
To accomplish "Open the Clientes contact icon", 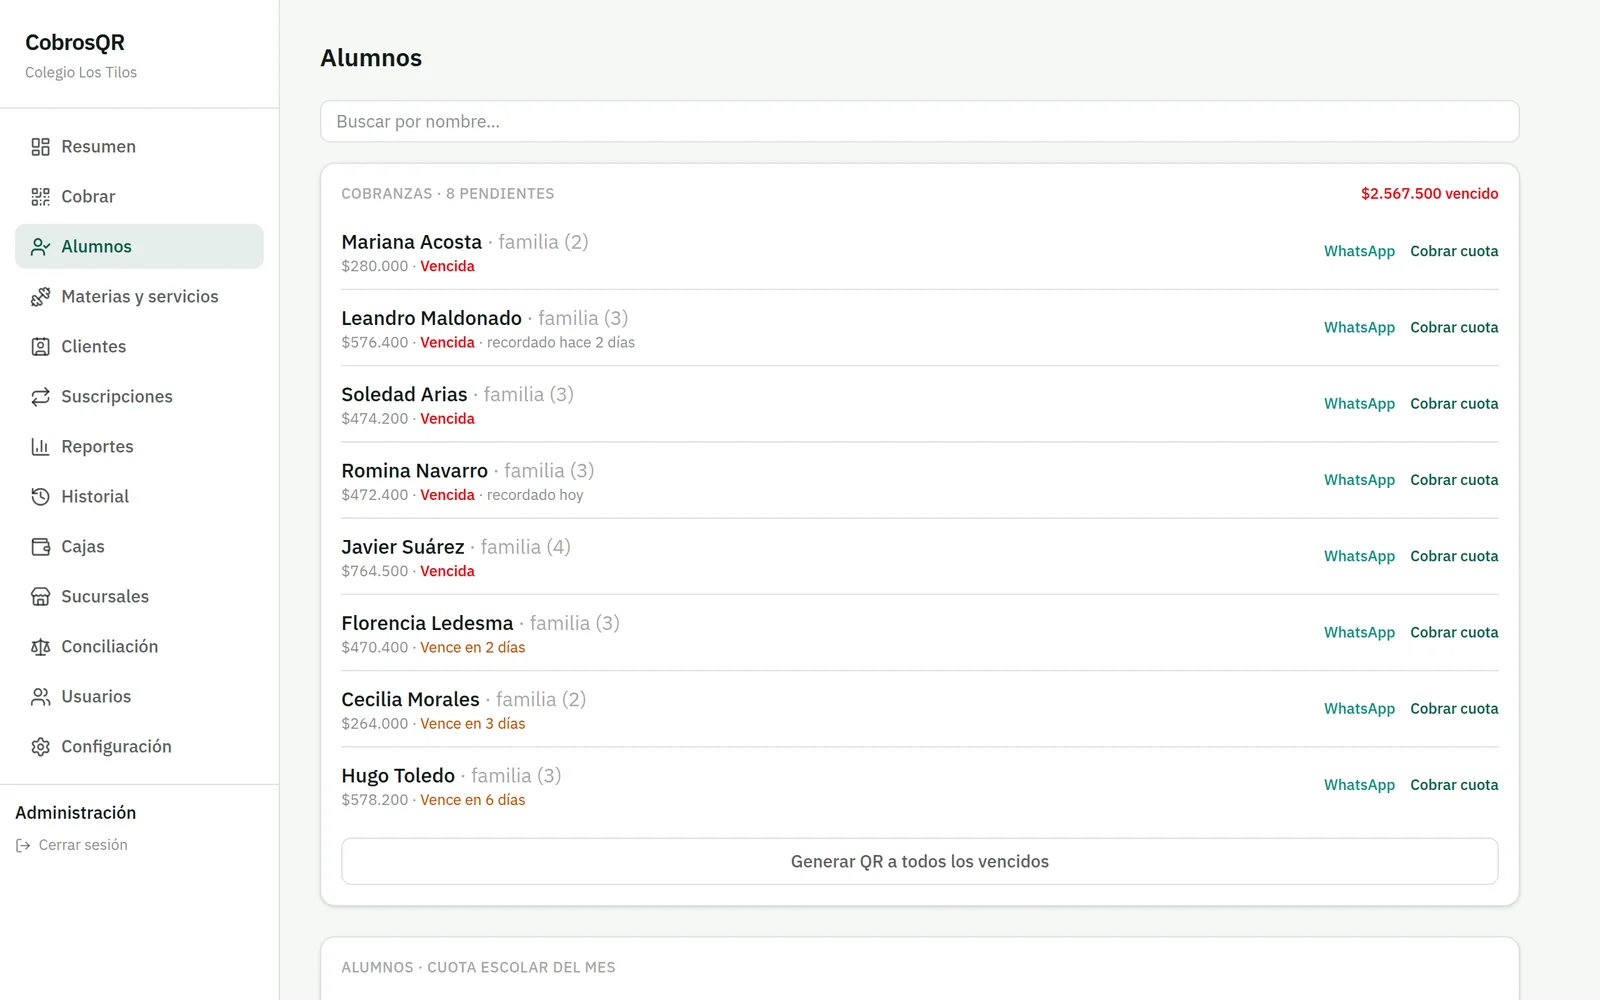I will click(x=40, y=347).
